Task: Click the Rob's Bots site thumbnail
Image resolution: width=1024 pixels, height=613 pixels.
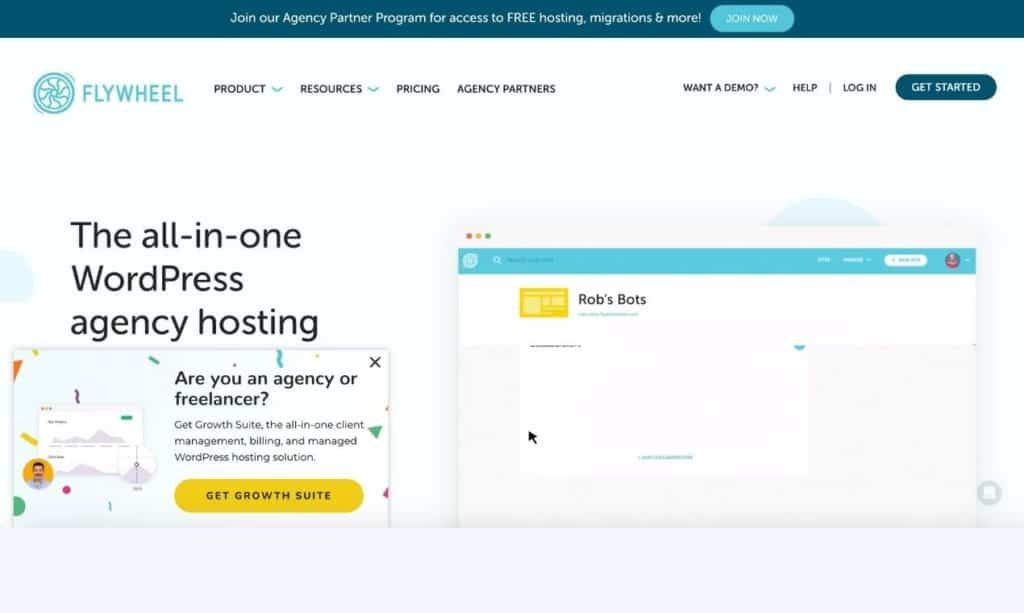Action: click(543, 303)
